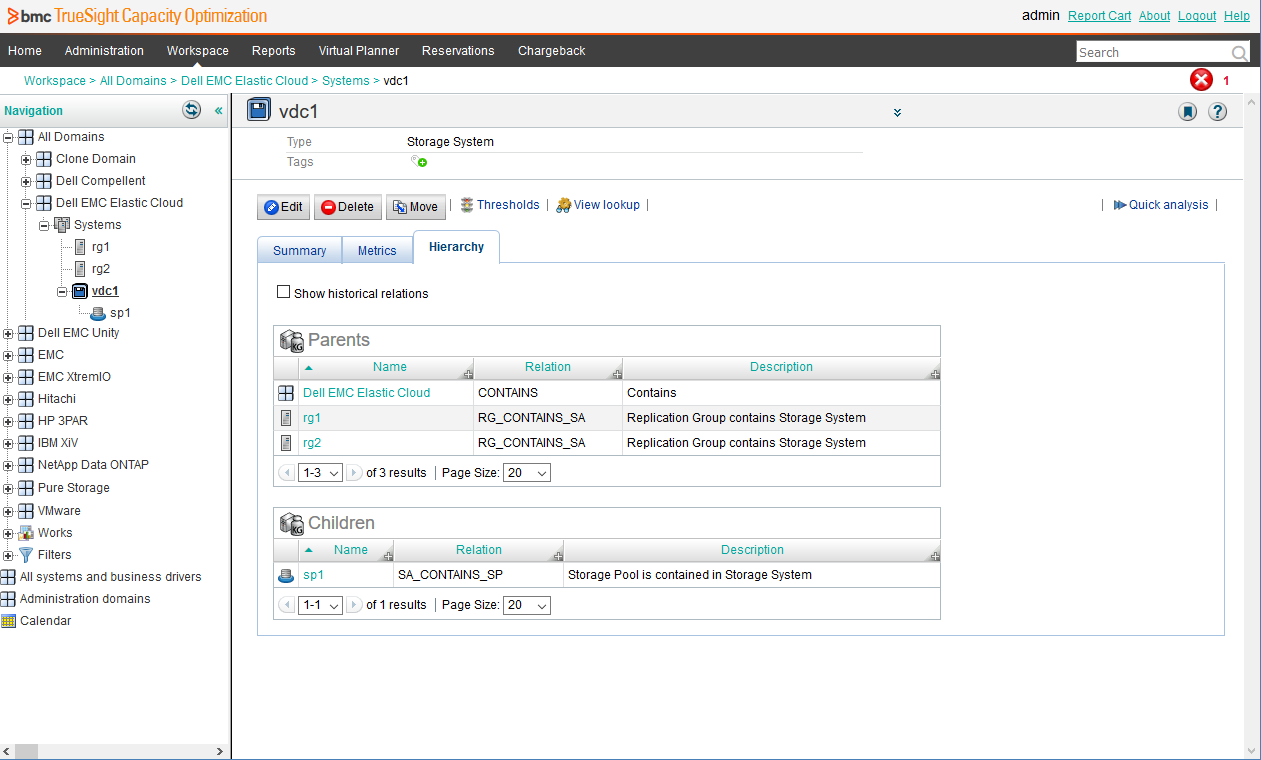Refresh the Navigation tree
This screenshot has height=760, width=1261.
[x=191, y=110]
